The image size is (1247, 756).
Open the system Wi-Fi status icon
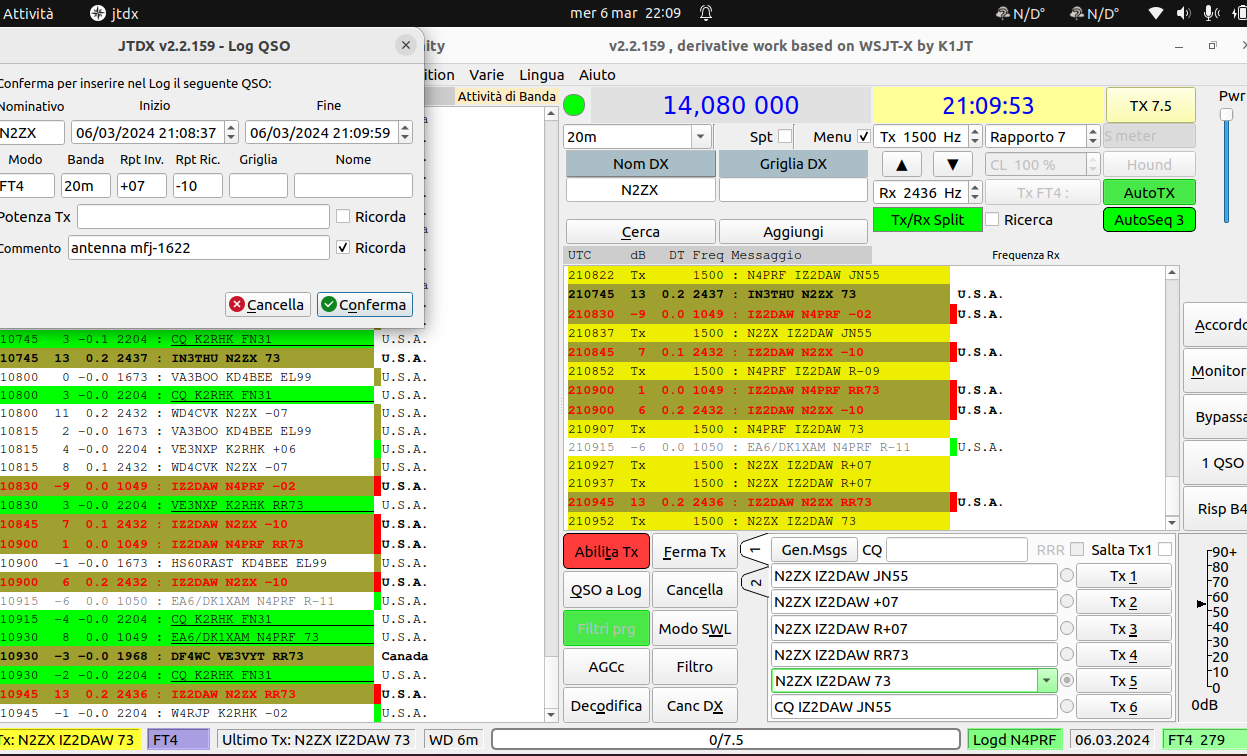pyautogui.click(x=1156, y=13)
